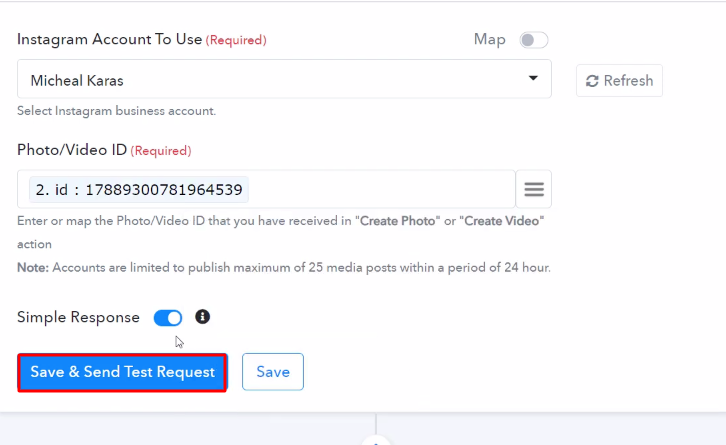Click Save & Send Test Request
Viewport: 726px width, 445px height.
pos(122,372)
